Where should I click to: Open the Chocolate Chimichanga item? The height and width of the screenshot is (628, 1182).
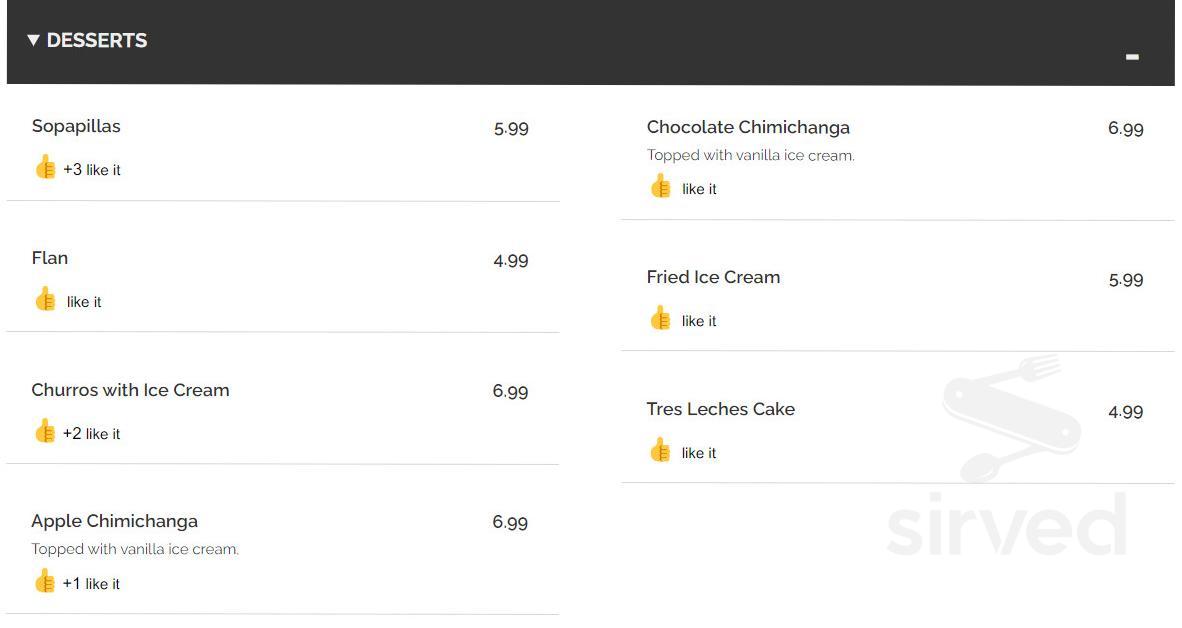pyautogui.click(x=748, y=127)
